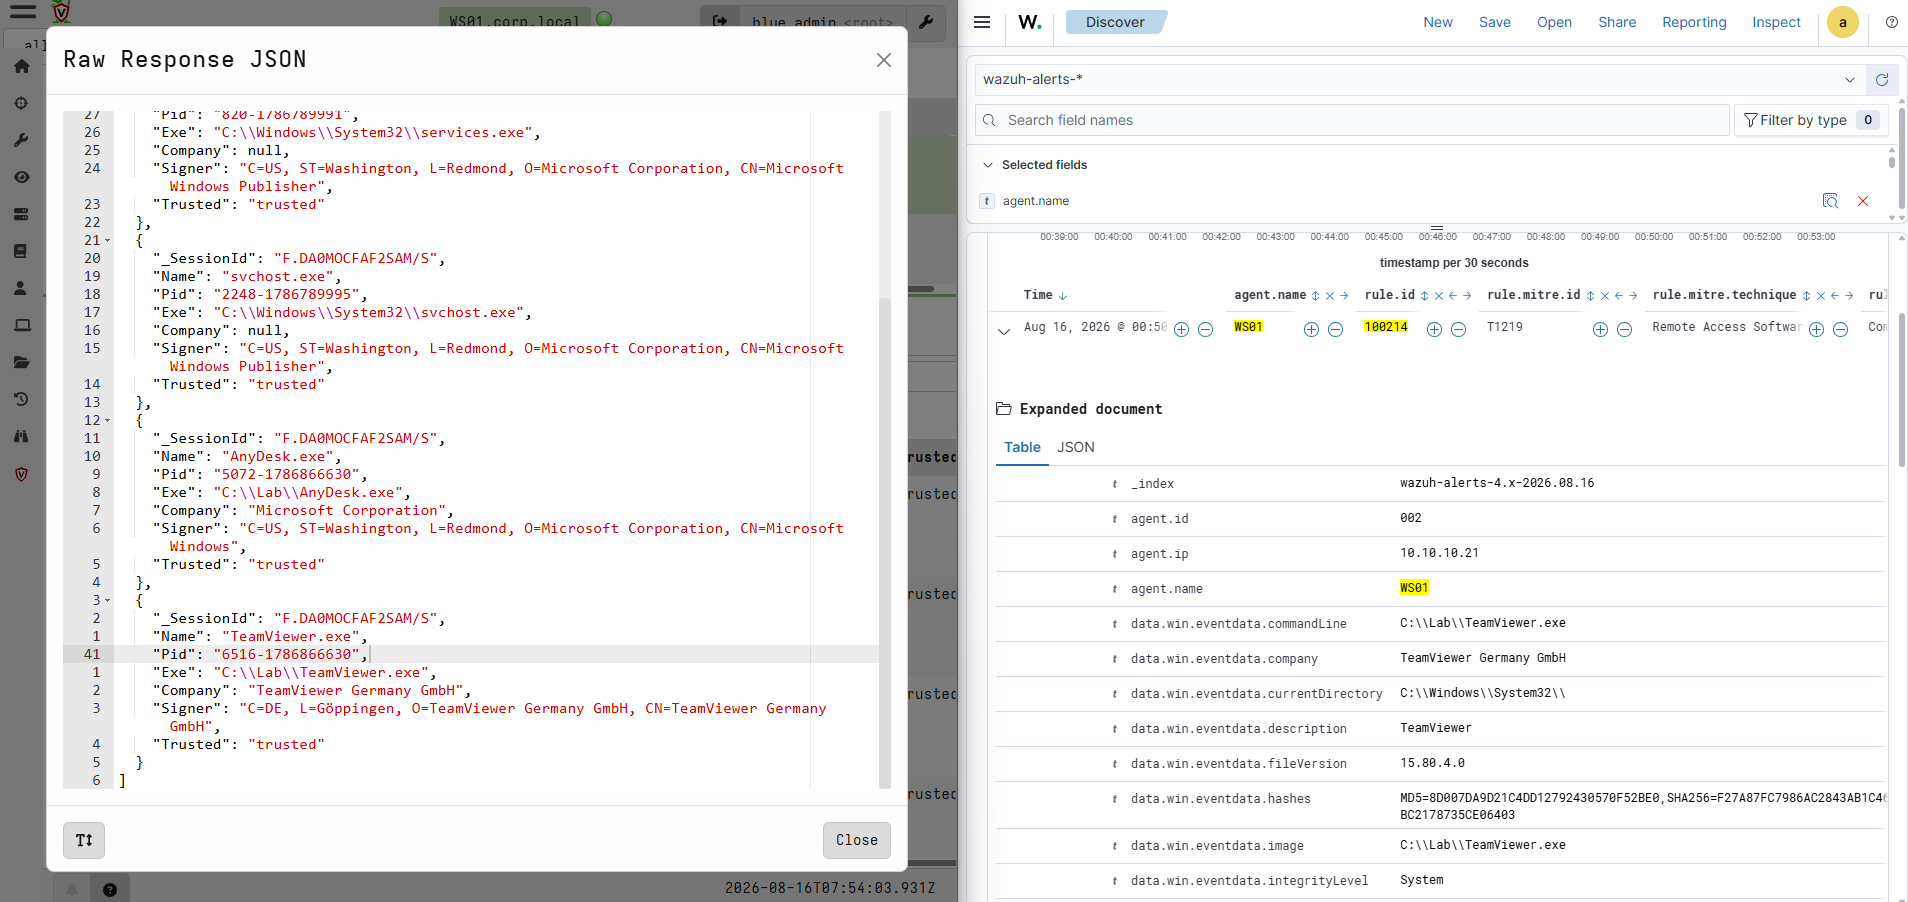Collapse the expanded Aug 16 document row
Viewport: 1908px width, 902px height.
coord(1004,330)
